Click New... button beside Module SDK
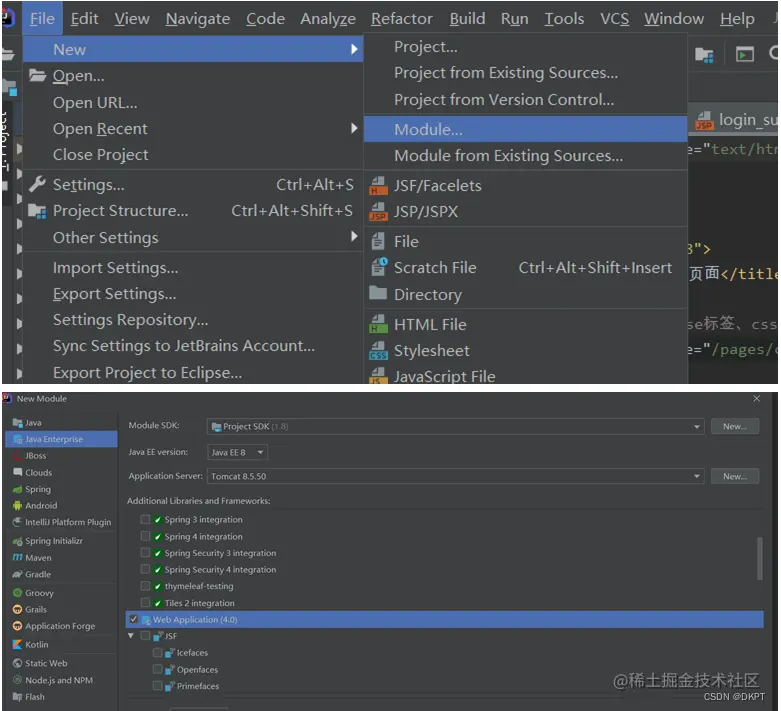This screenshot has width=781, height=711. (x=735, y=427)
